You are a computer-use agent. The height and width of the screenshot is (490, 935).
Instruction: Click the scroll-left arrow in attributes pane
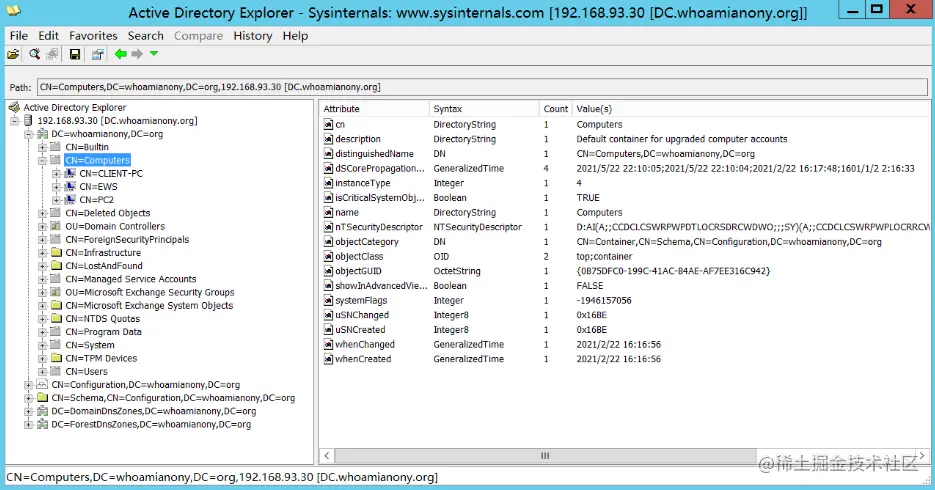click(x=326, y=455)
